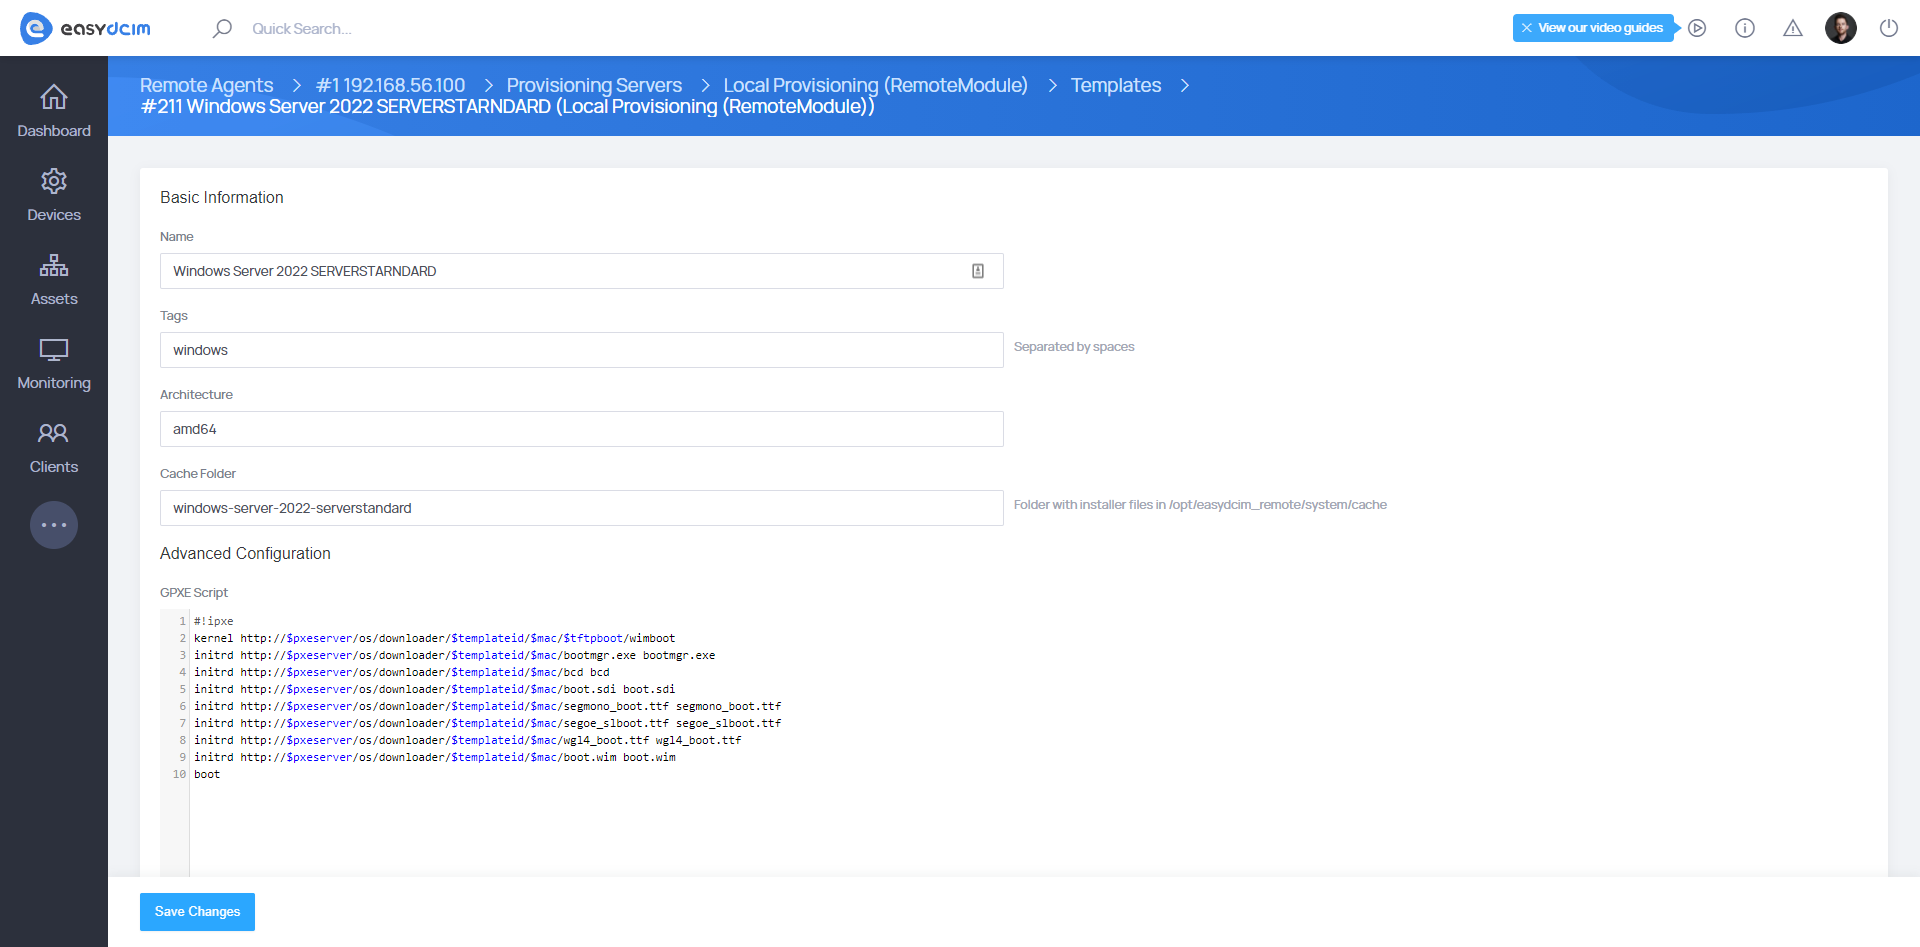Viewport: 1920px width, 947px height.
Task: Click the Cache Folder input field
Action: click(x=582, y=508)
